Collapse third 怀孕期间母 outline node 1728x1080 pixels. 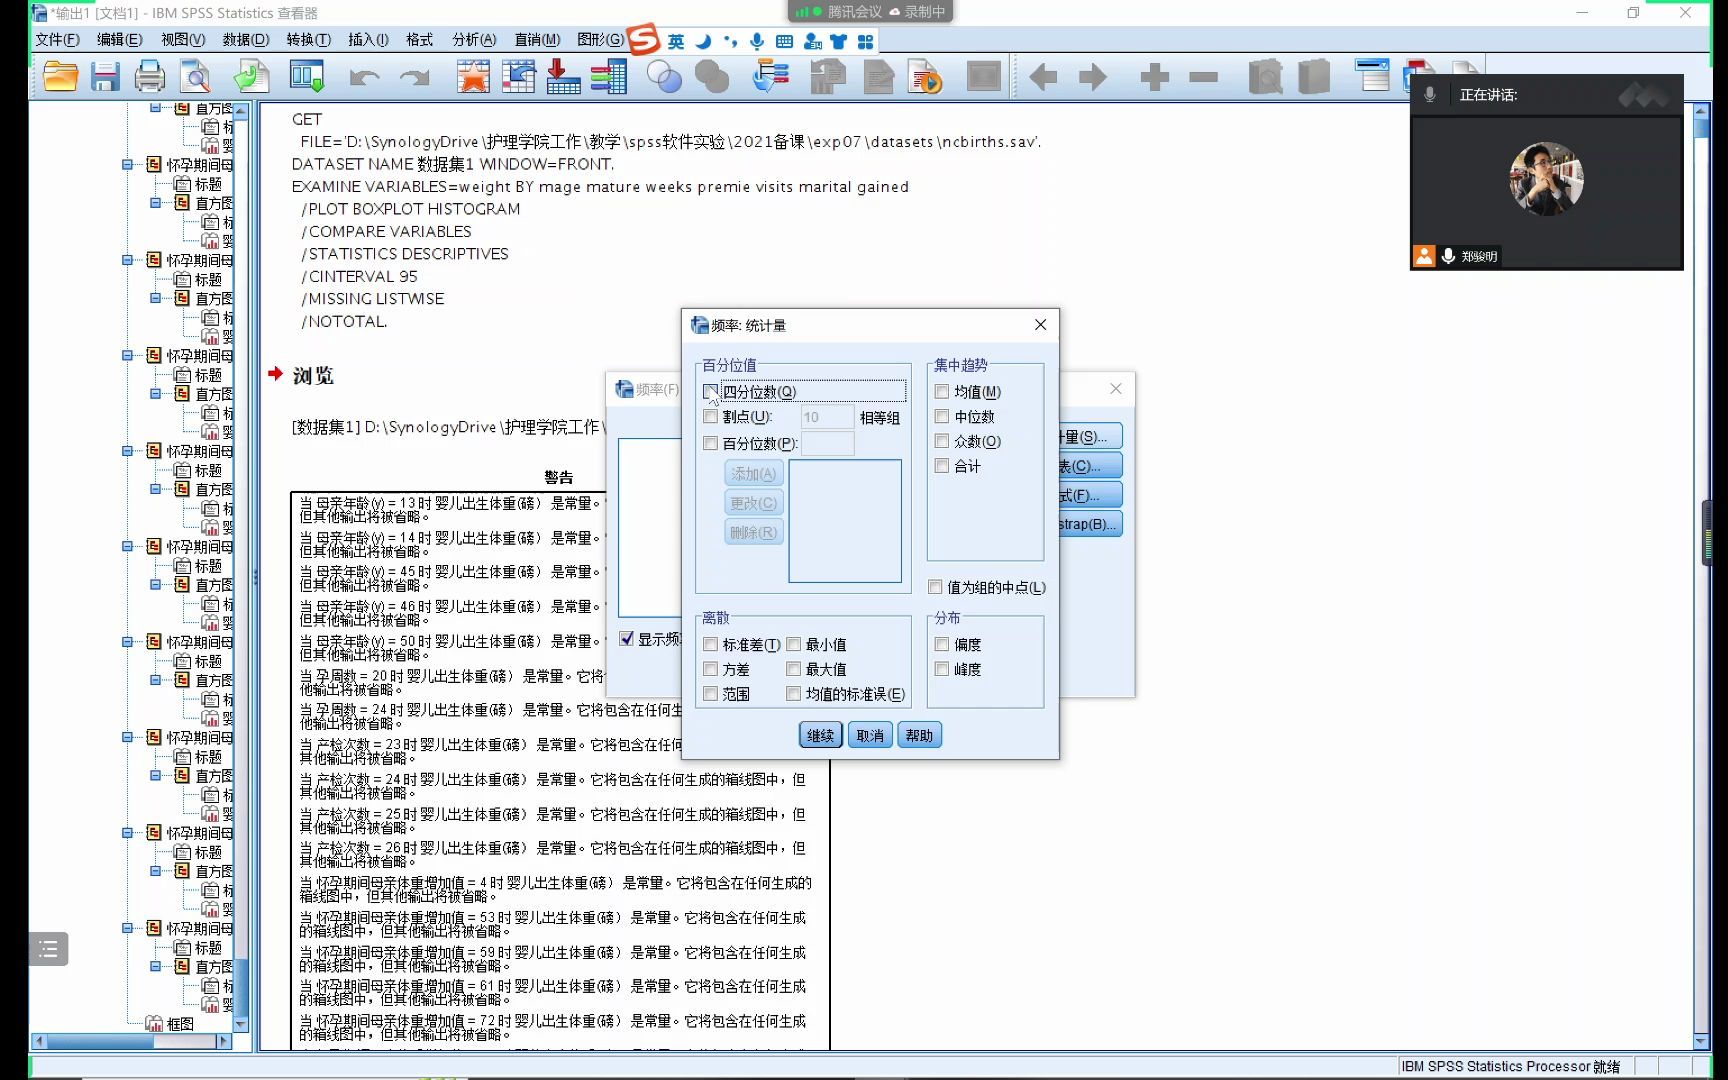[128, 356]
